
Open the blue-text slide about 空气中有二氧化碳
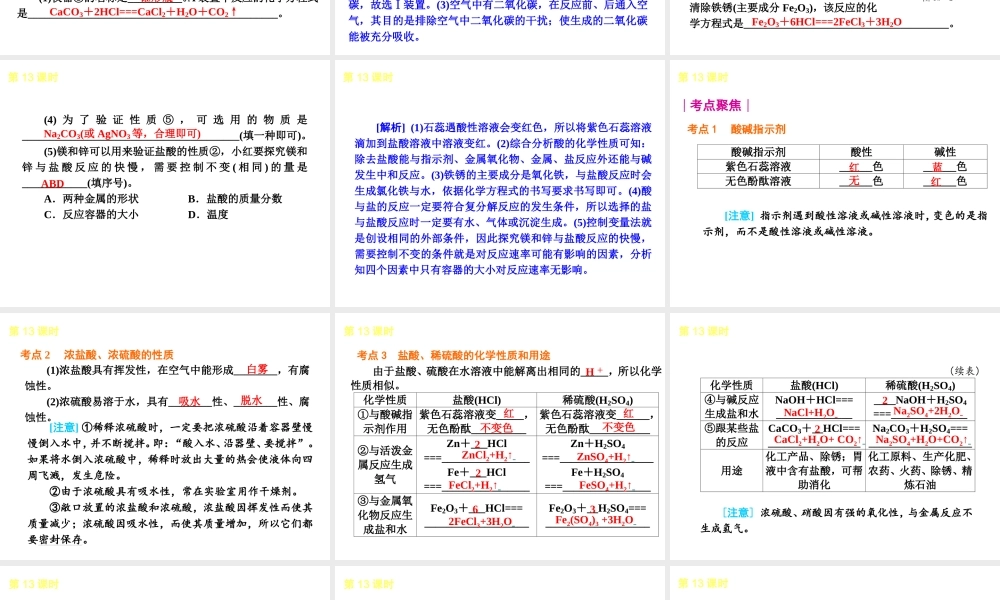(499, 27)
